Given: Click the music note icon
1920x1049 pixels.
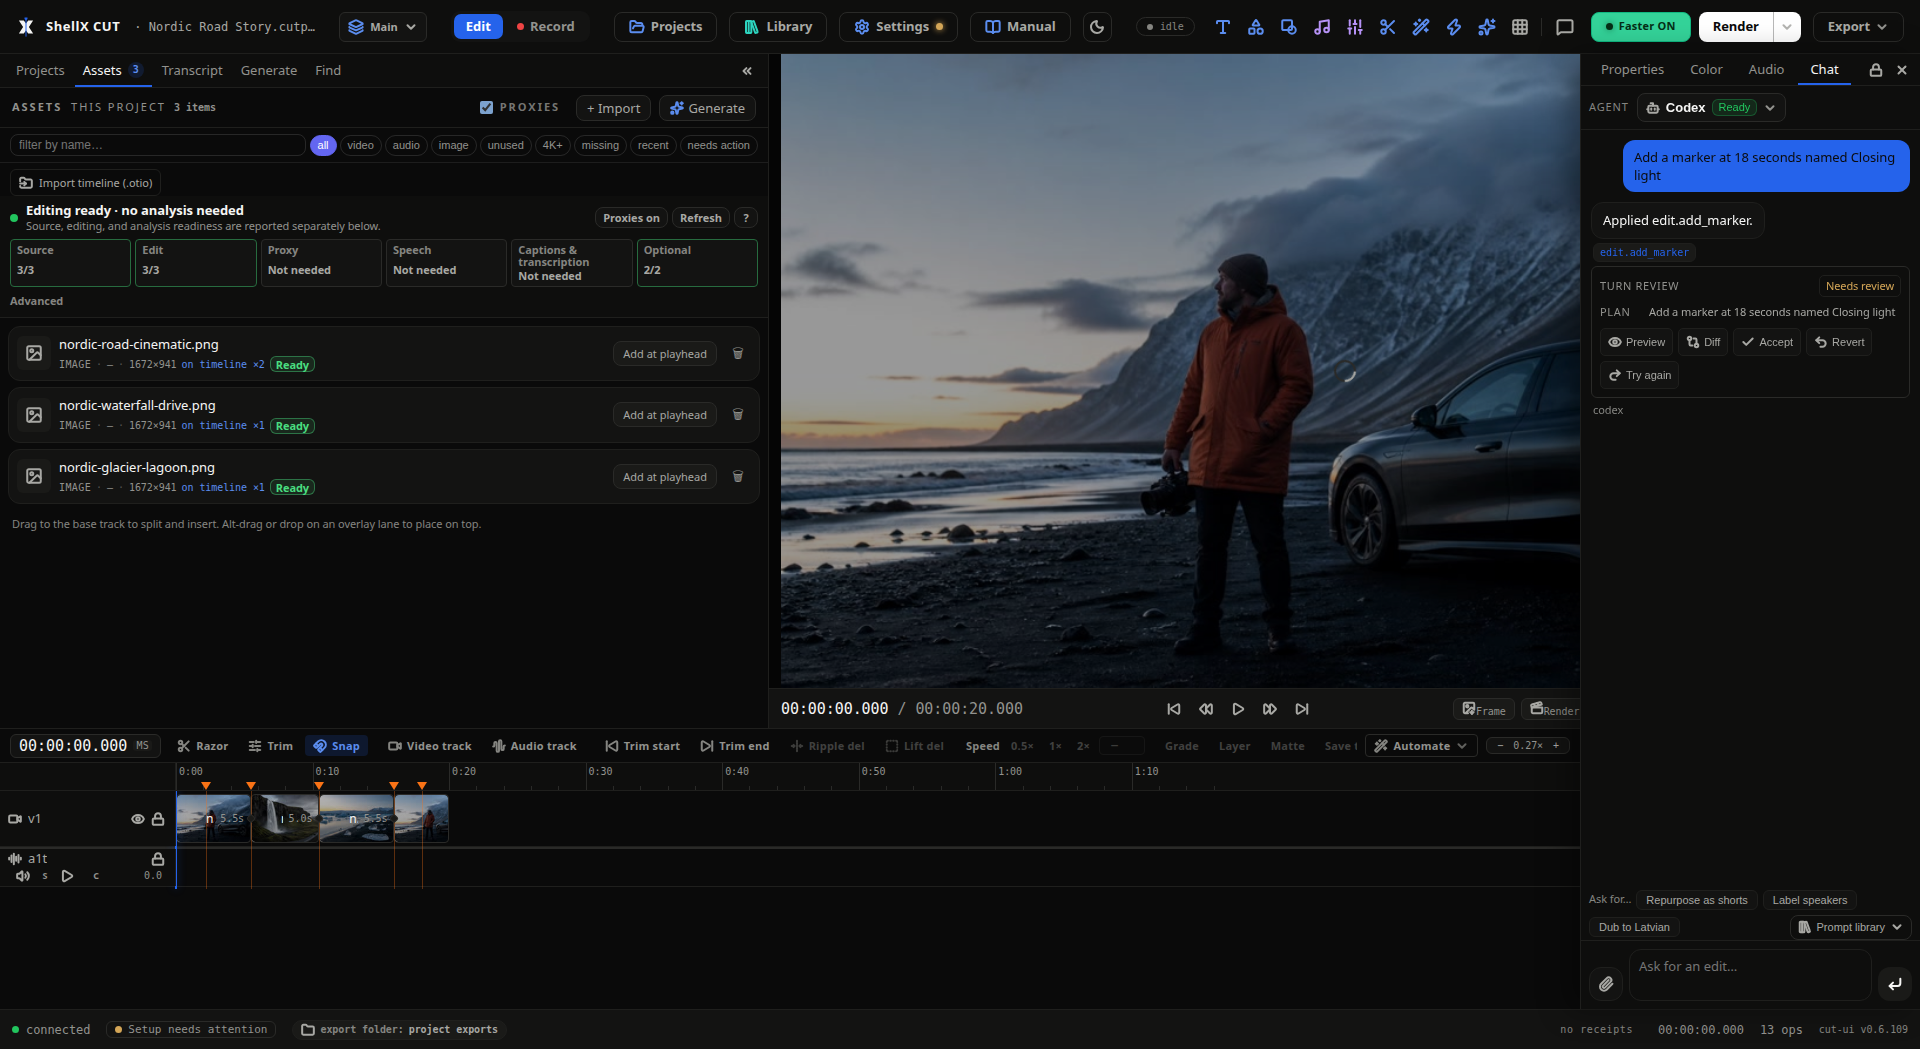Looking at the screenshot, I should pyautogui.click(x=1322, y=27).
